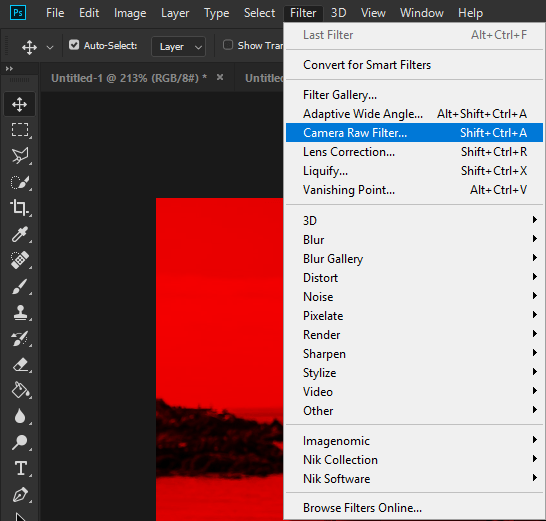Open the Select menu

[259, 13]
